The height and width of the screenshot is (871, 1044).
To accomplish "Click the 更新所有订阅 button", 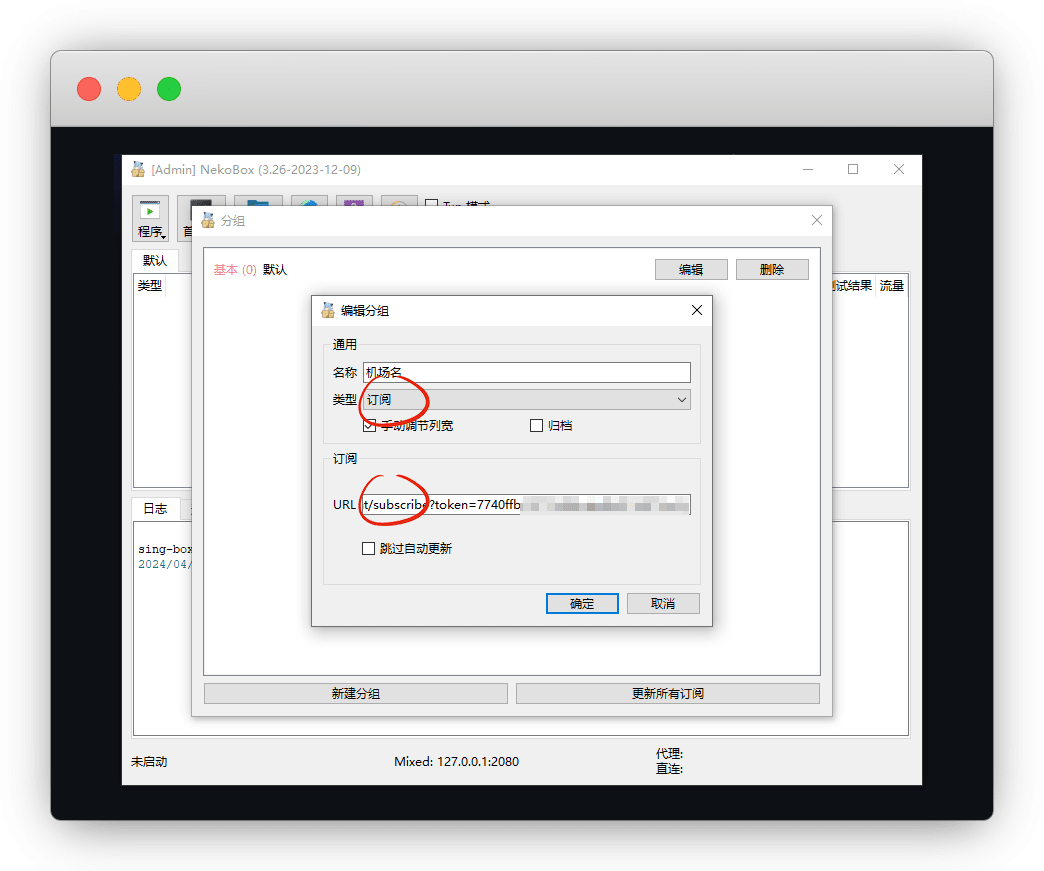I will pos(667,693).
